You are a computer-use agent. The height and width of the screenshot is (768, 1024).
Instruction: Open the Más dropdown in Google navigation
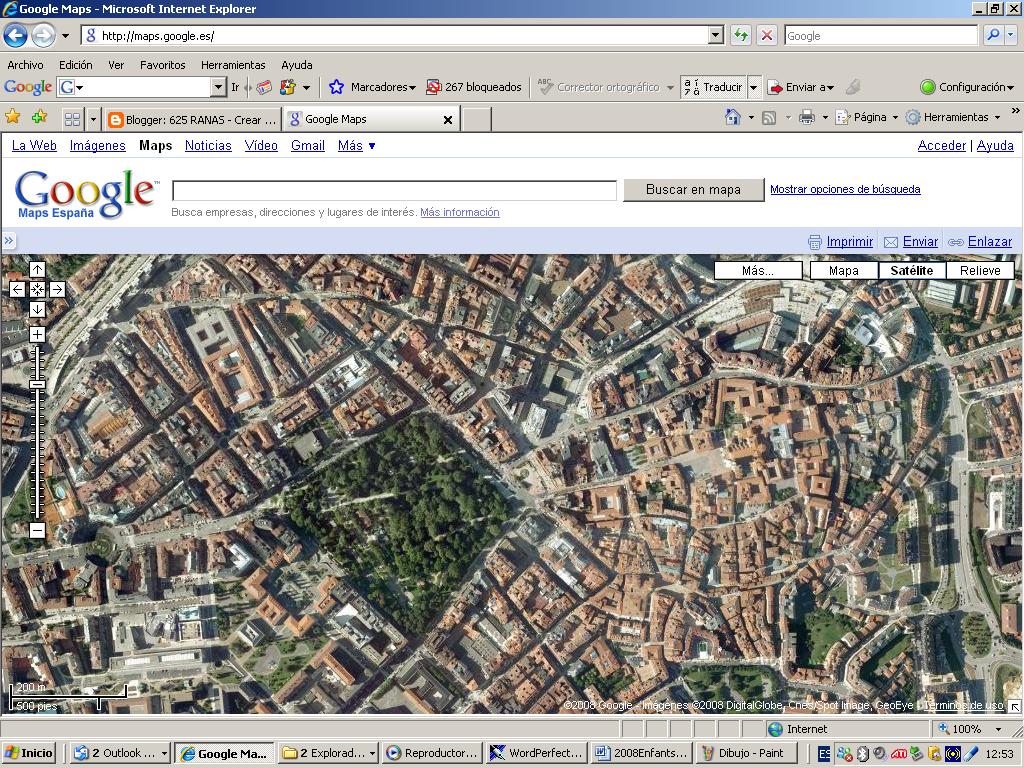(x=357, y=146)
